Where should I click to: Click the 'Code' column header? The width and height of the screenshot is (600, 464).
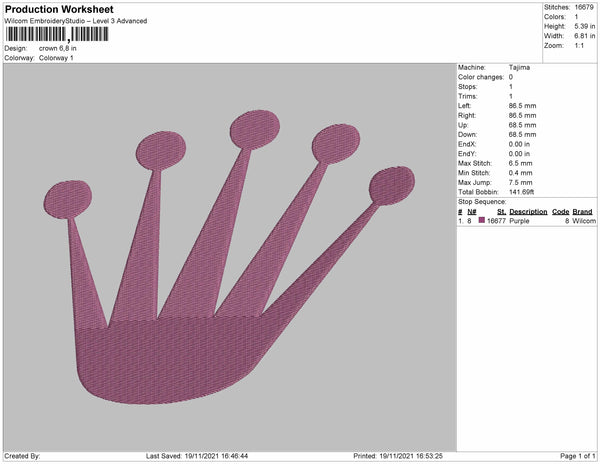tap(561, 212)
